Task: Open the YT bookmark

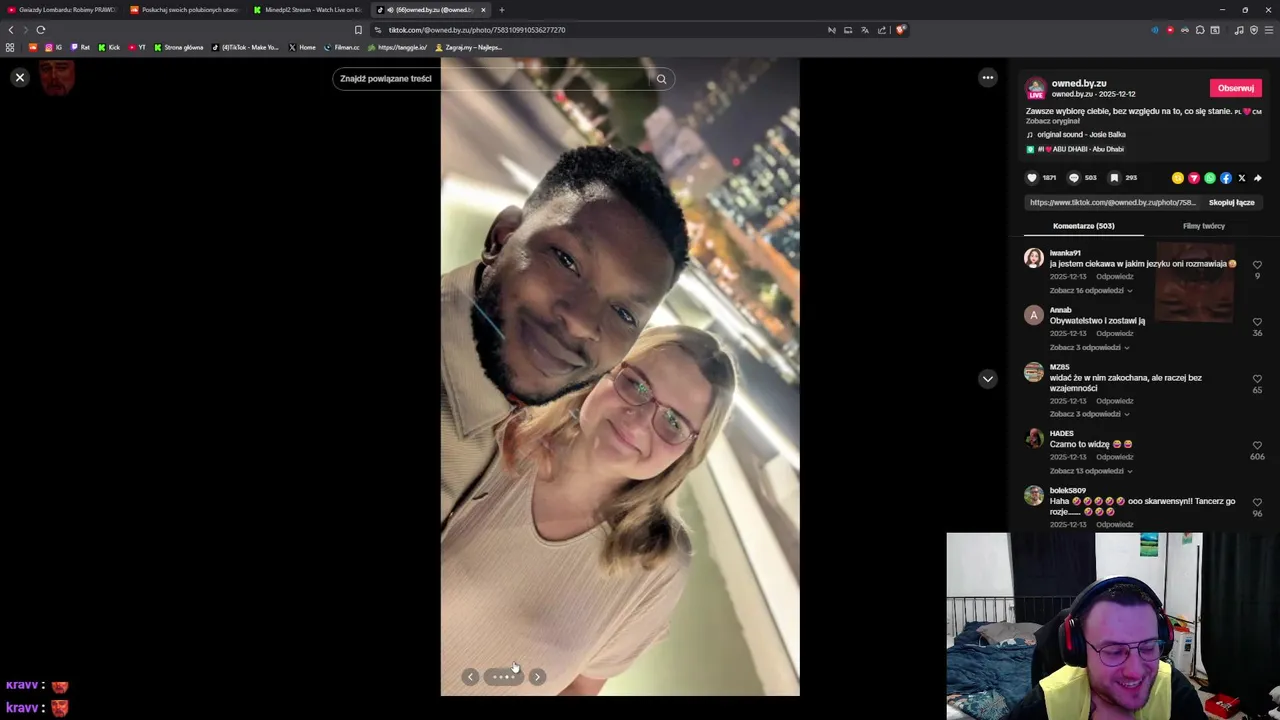Action: (137, 47)
